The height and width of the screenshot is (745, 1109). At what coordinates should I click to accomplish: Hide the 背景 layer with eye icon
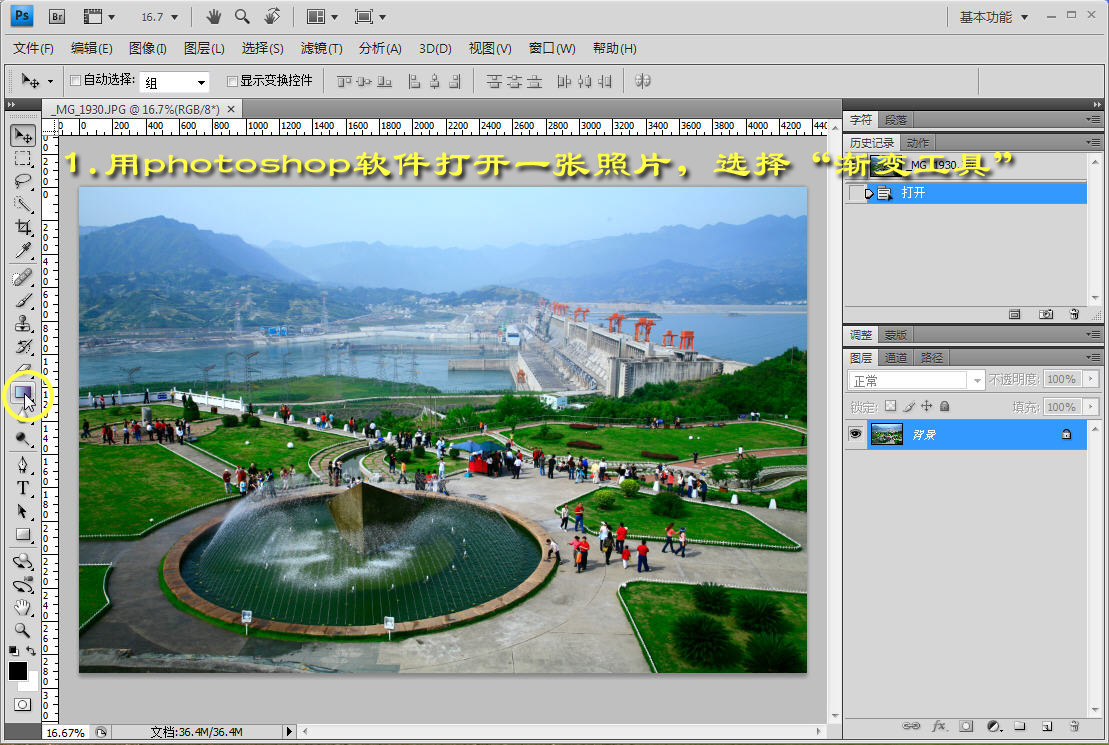[855, 434]
